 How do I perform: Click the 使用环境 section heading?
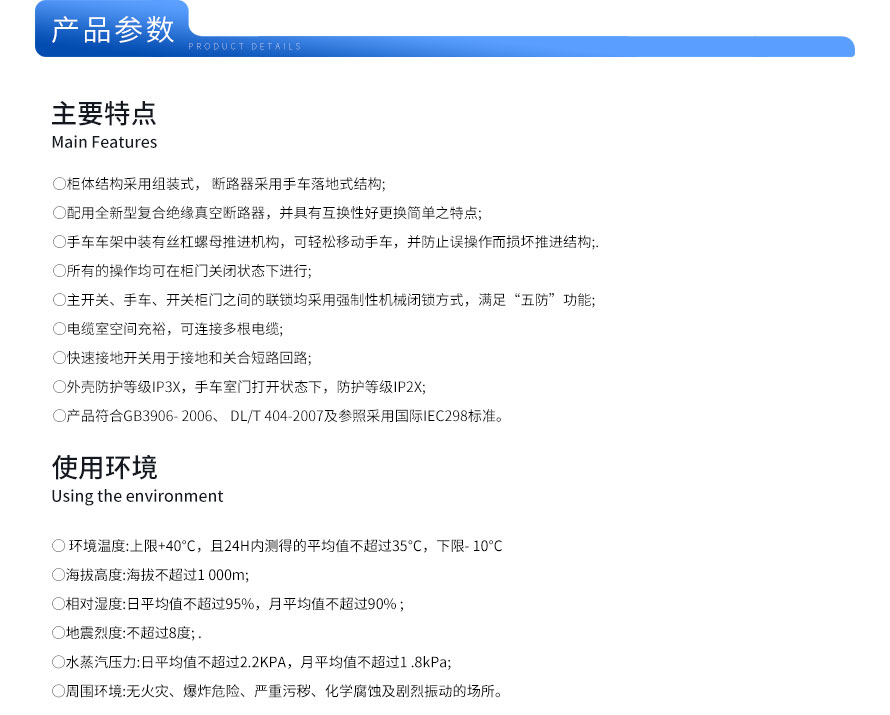tap(104, 467)
